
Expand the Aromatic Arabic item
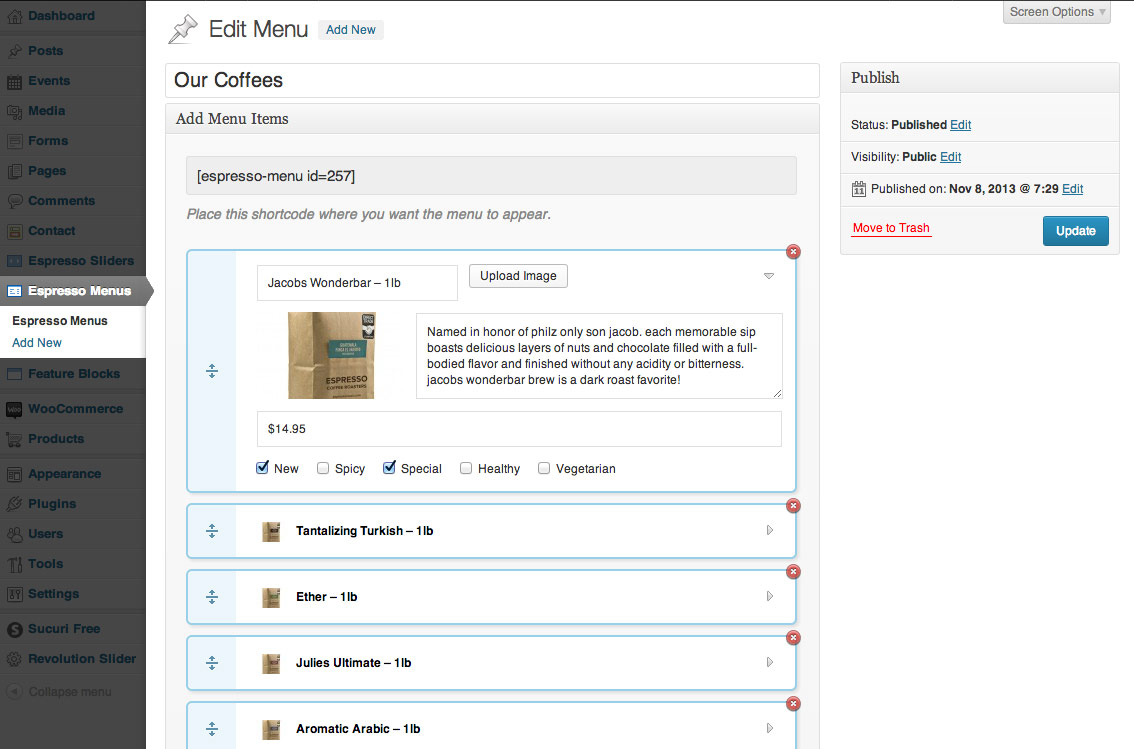[770, 728]
